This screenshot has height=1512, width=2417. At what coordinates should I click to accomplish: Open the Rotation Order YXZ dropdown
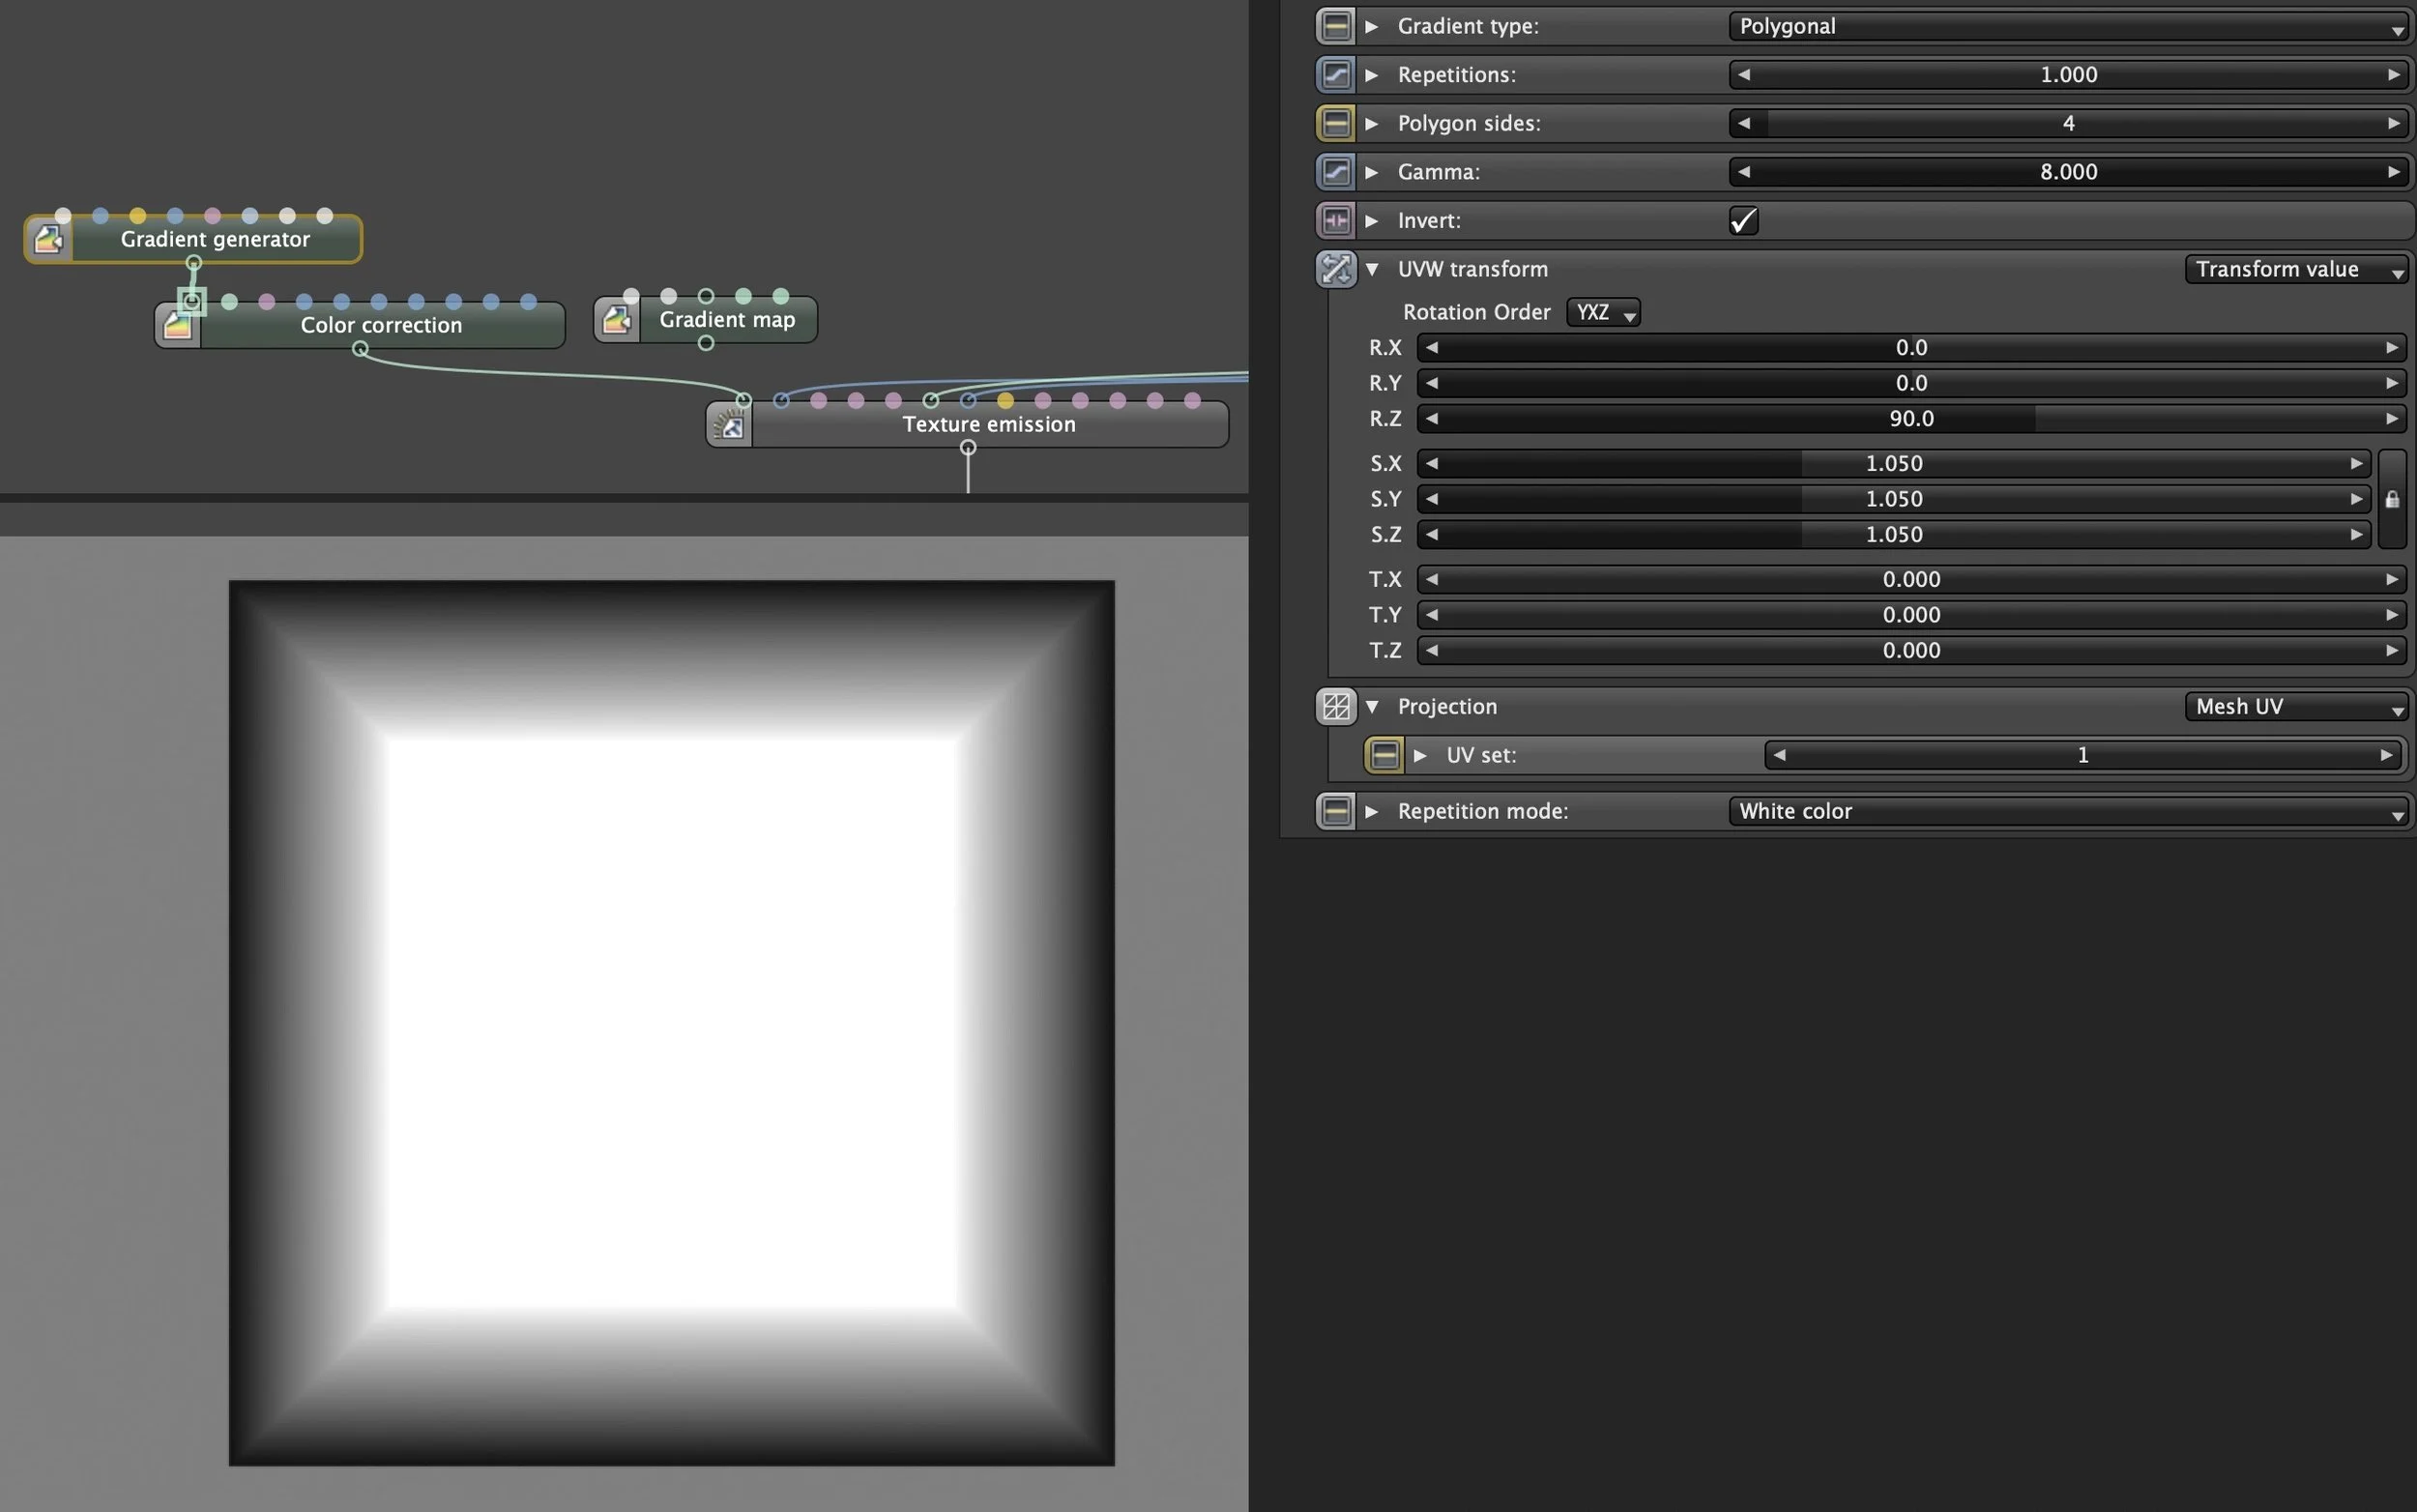tap(1603, 312)
